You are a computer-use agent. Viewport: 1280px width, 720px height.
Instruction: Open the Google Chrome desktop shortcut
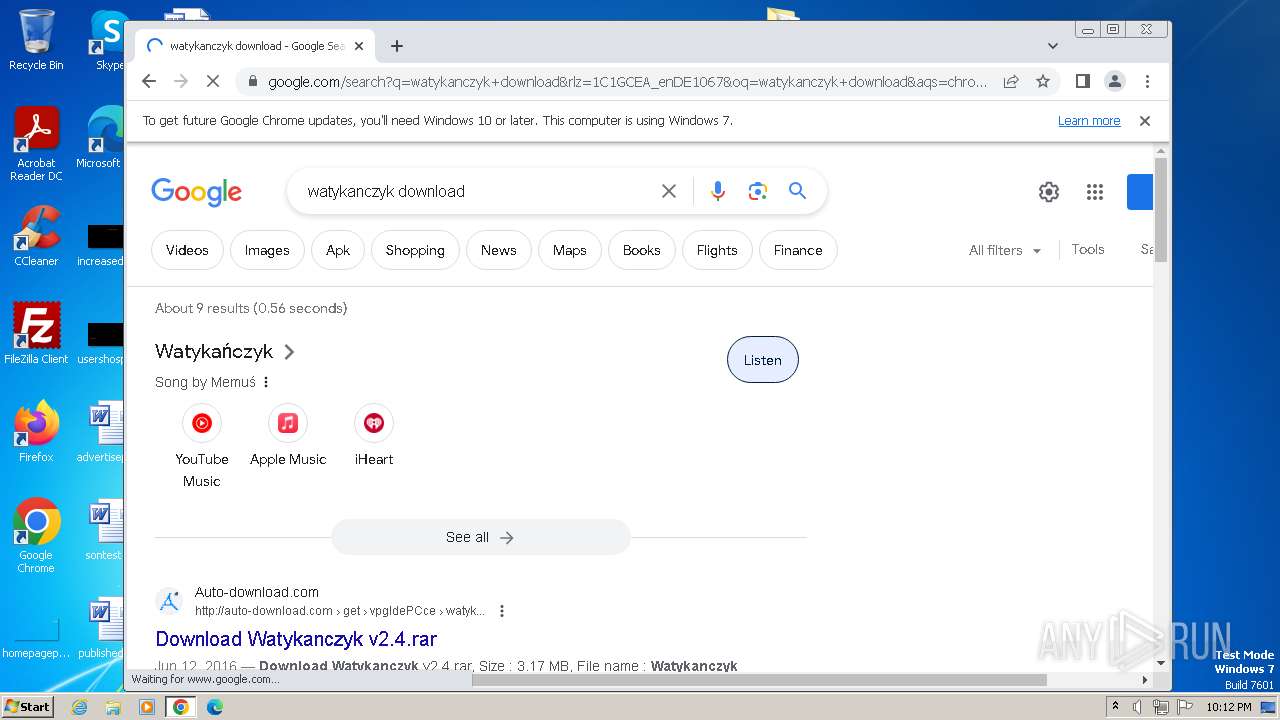coord(36,536)
